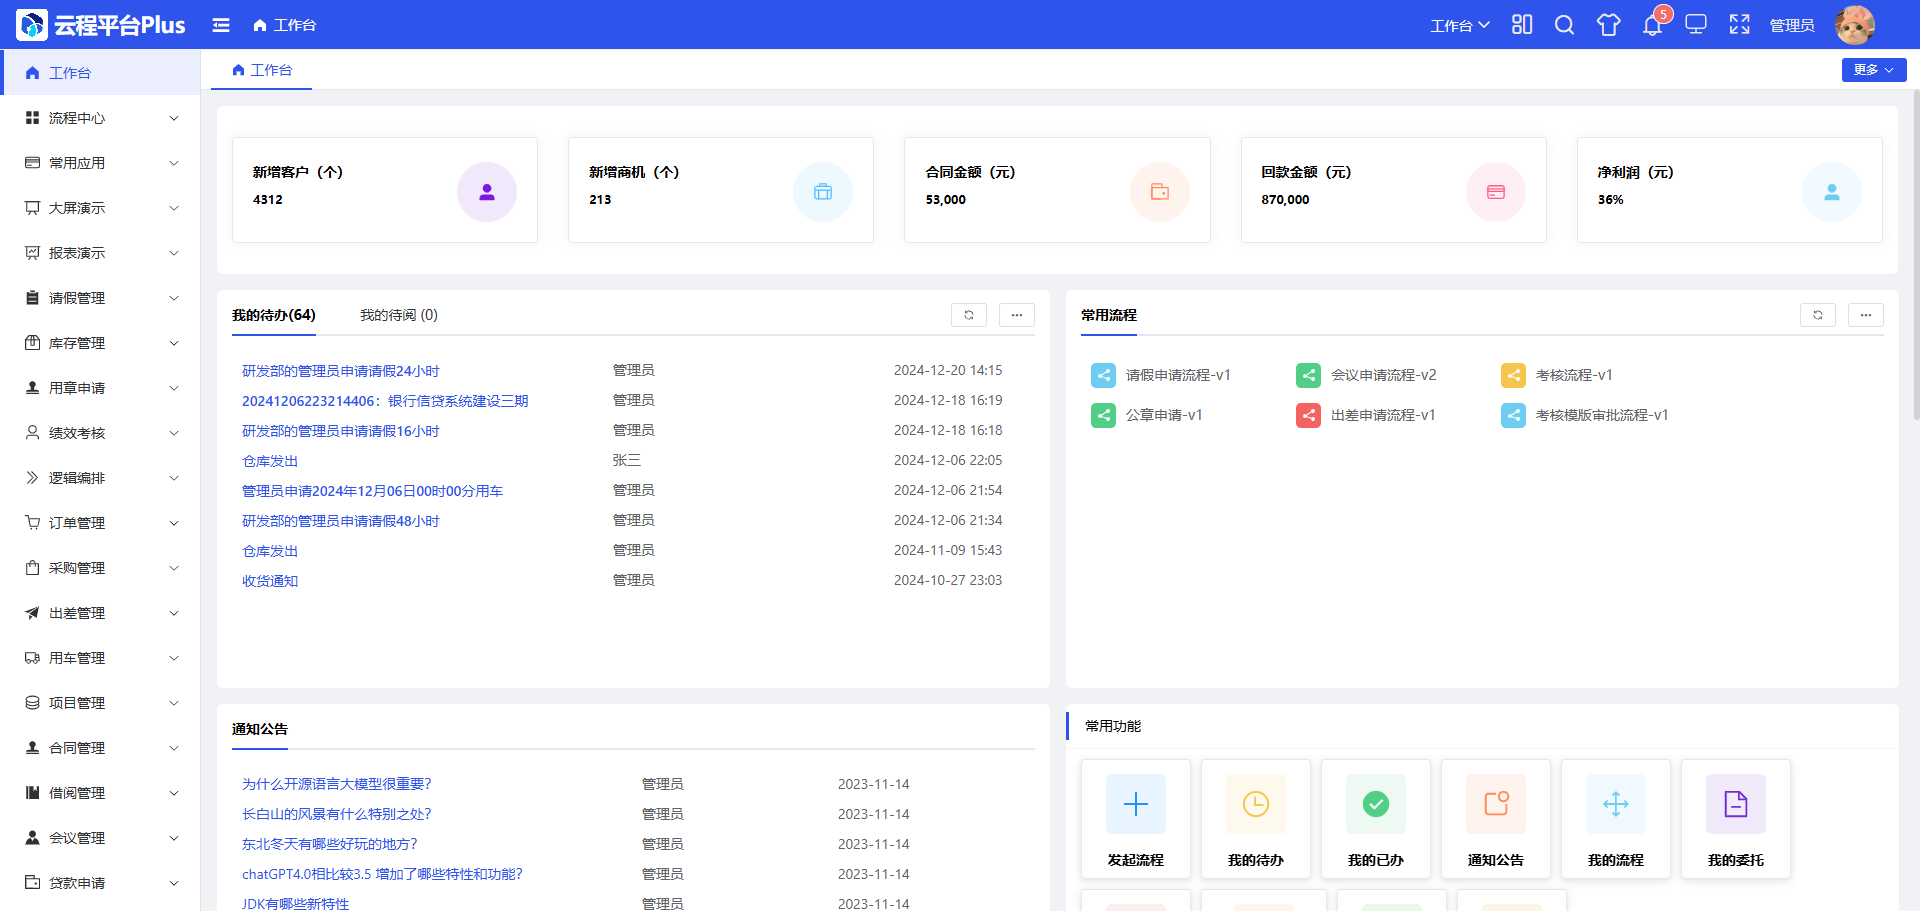This screenshot has height=911, width=1920.
Task: Collapse the sidebar with the hamburger icon
Action: click(x=221, y=25)
